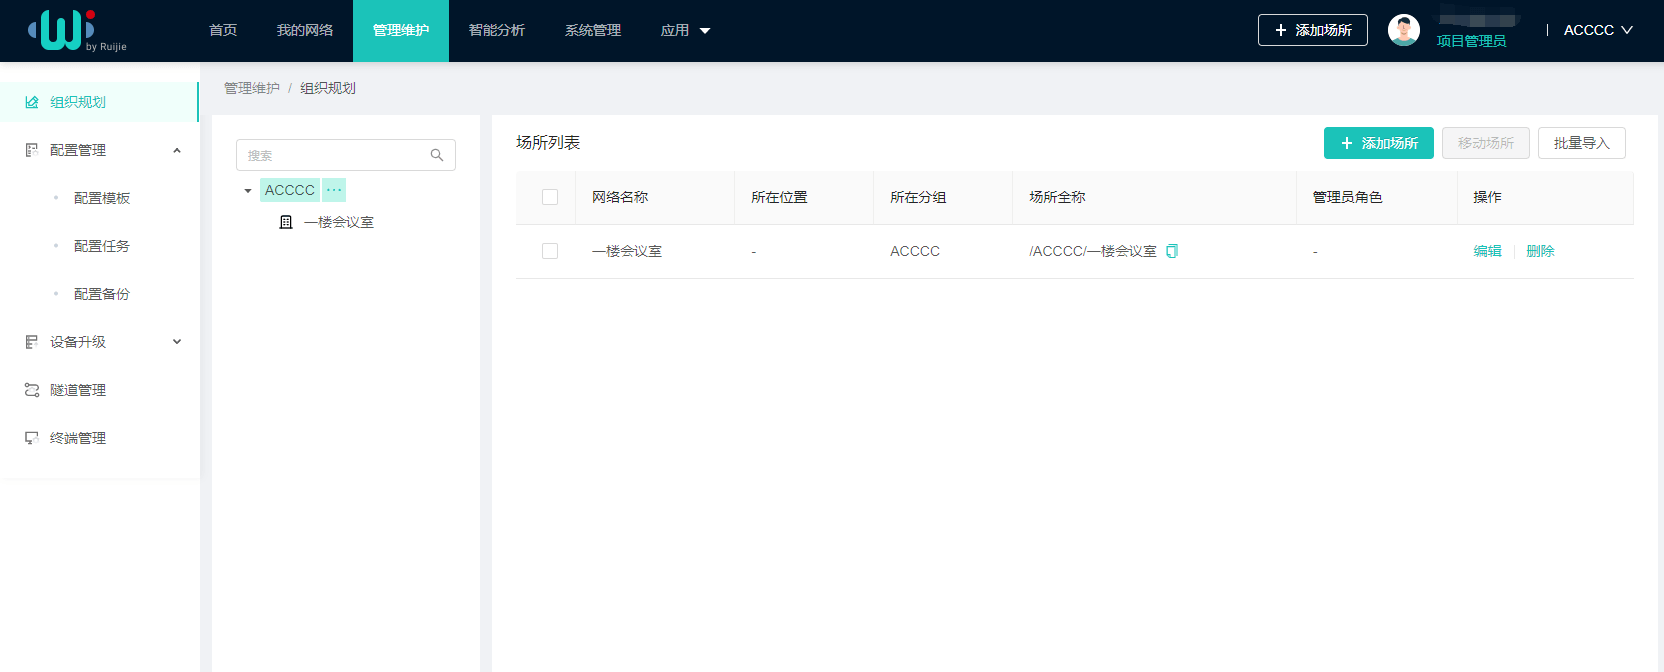Screen dimensions: 1664x672
Task: Collapse the 配置管理 sidebar section
Action: click(x=177, y=150)
